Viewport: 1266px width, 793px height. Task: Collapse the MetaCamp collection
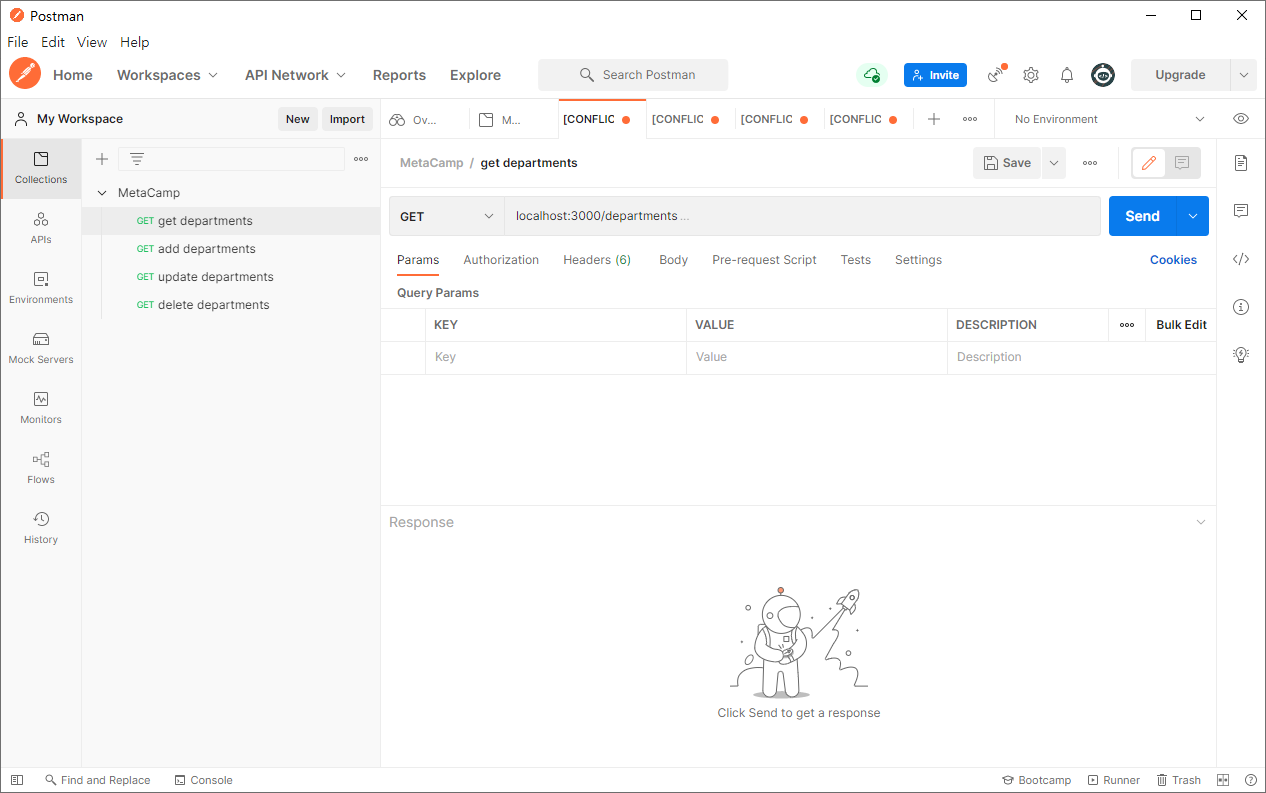[x=102, y=193]
